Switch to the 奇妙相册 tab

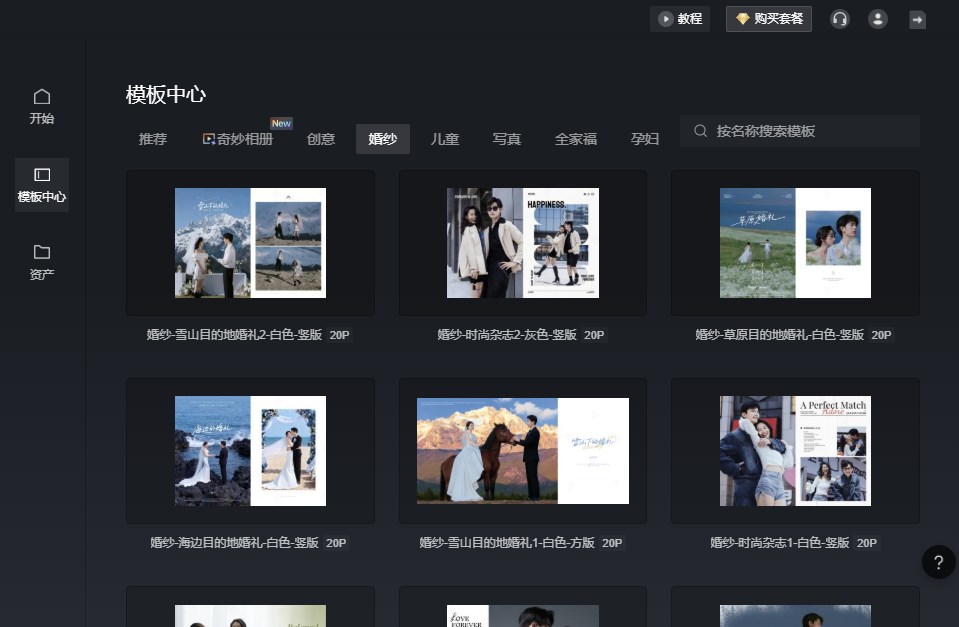pos(238,139)
